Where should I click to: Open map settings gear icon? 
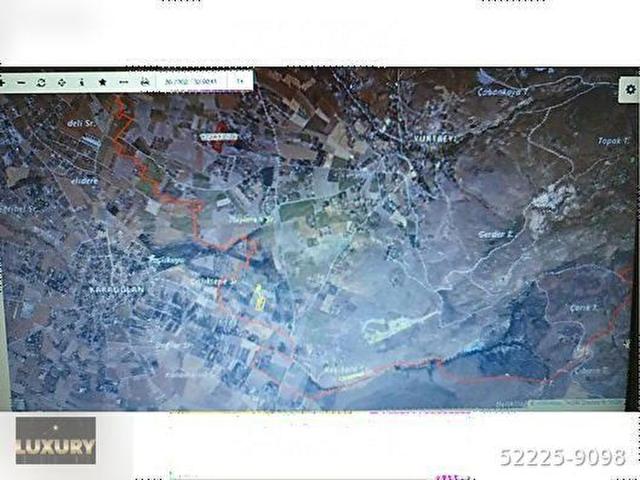pos(630,89)
